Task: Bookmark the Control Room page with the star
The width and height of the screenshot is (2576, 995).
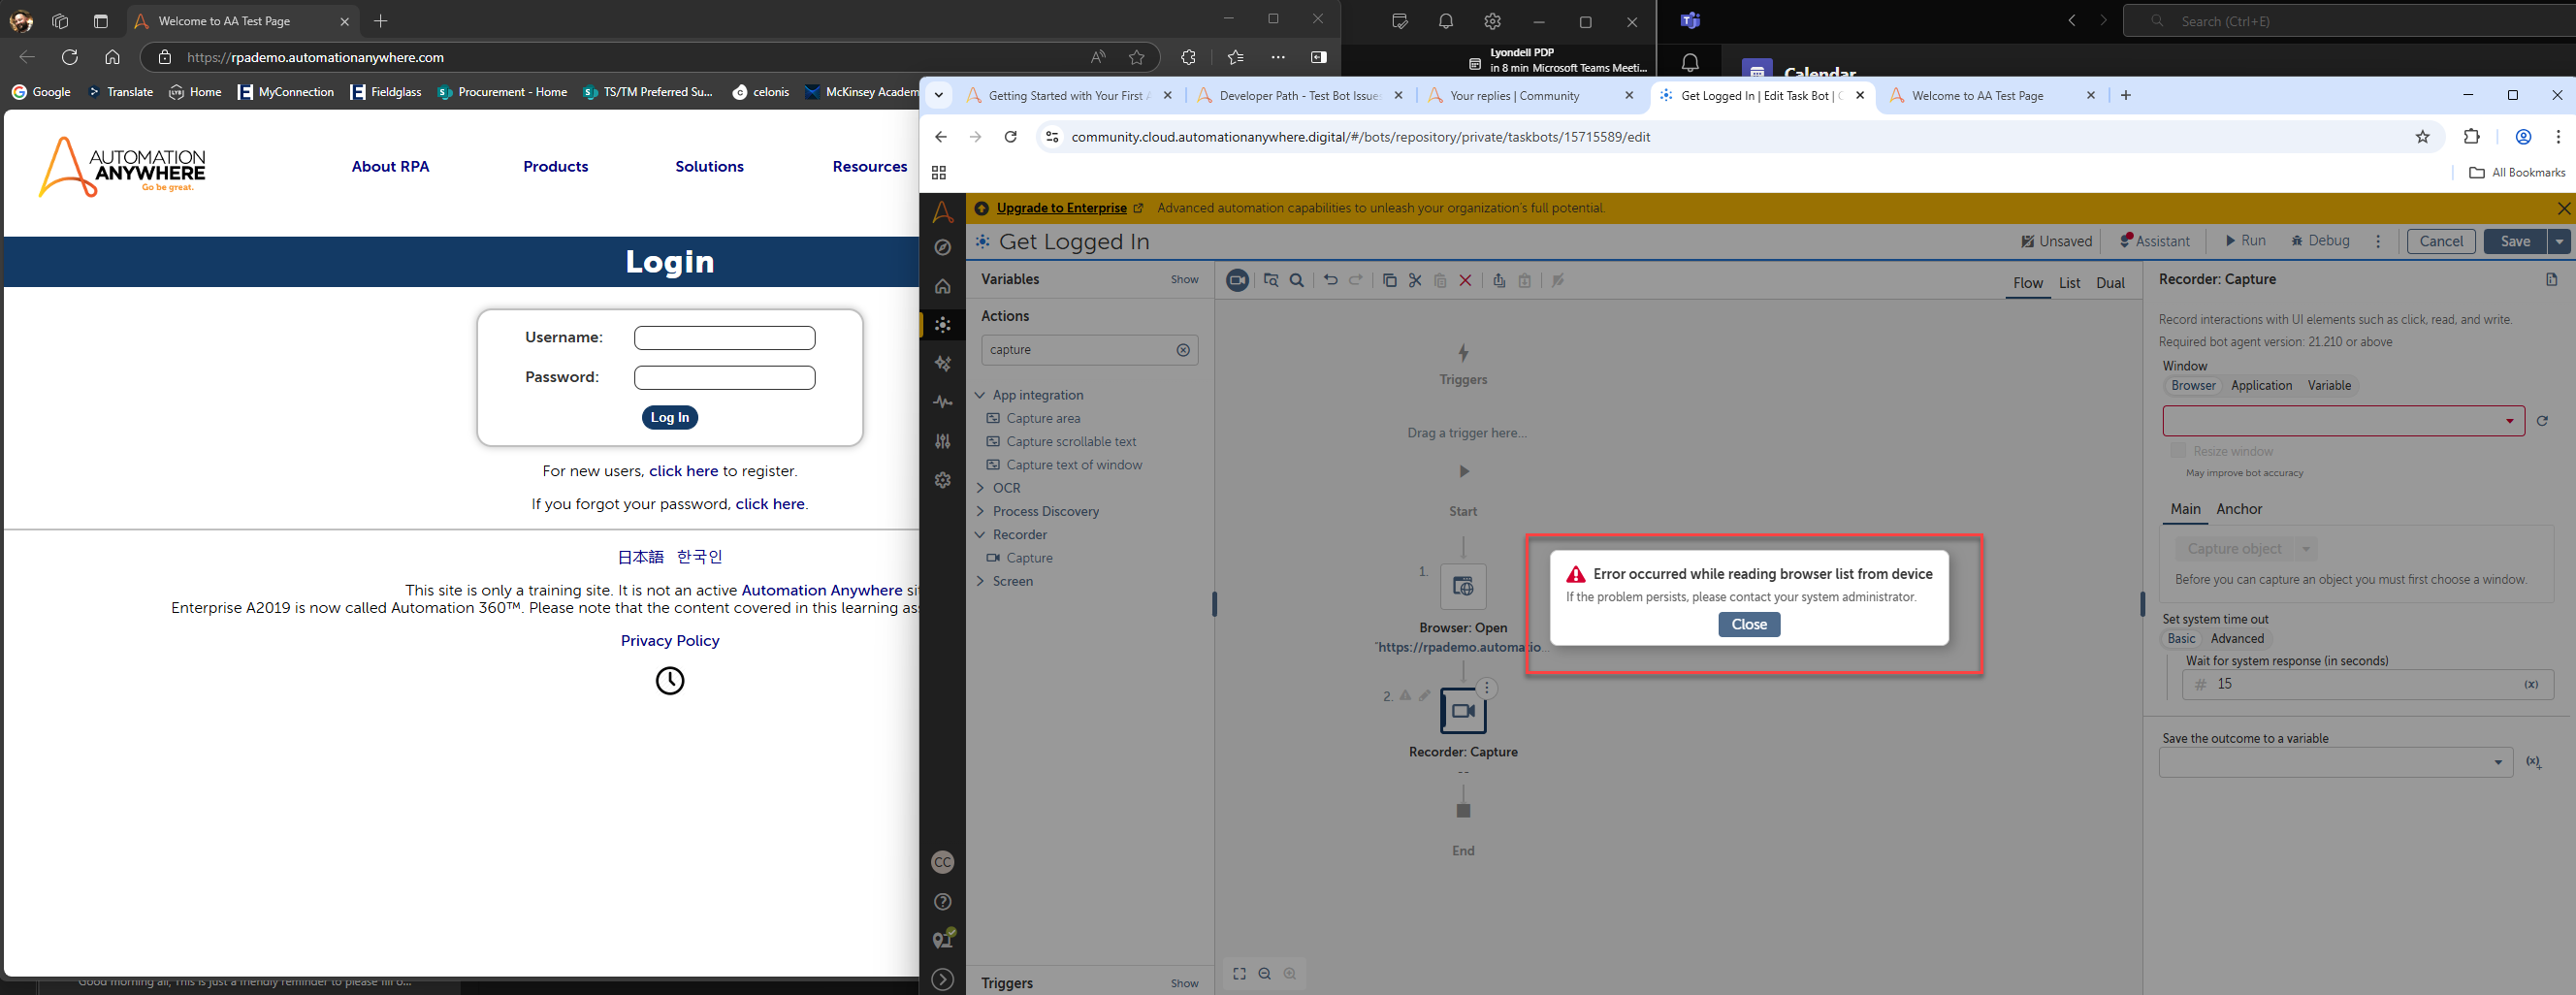Action: [x=2422, y=137]
